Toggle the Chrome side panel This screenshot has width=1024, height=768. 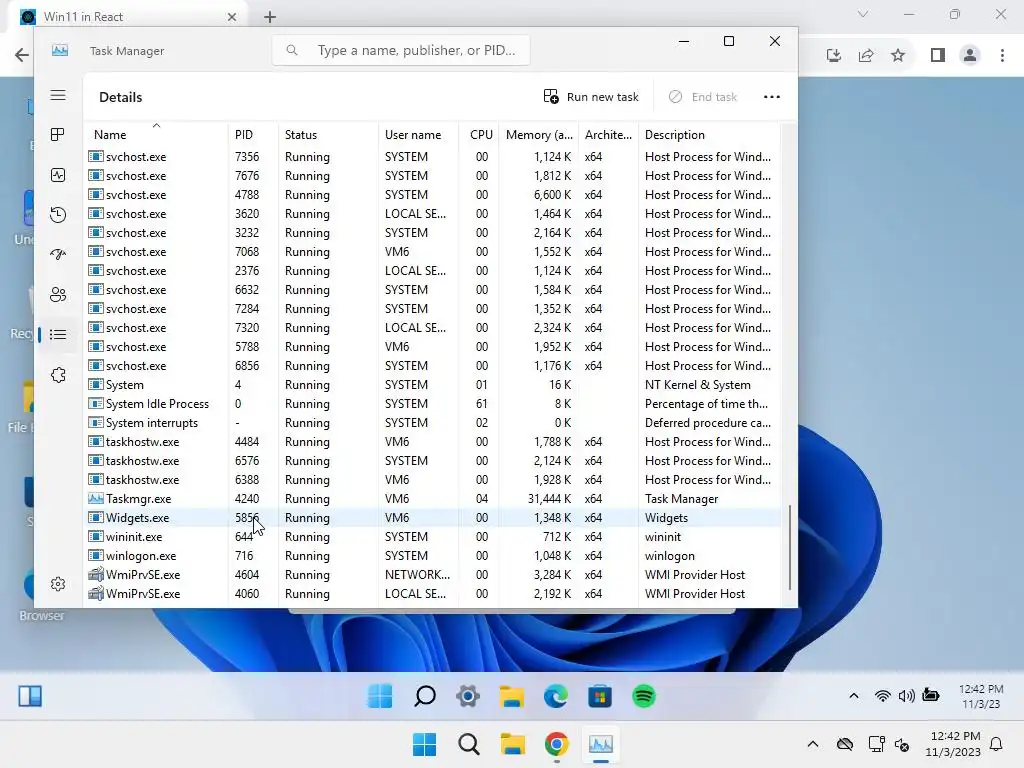pos(938,56)
